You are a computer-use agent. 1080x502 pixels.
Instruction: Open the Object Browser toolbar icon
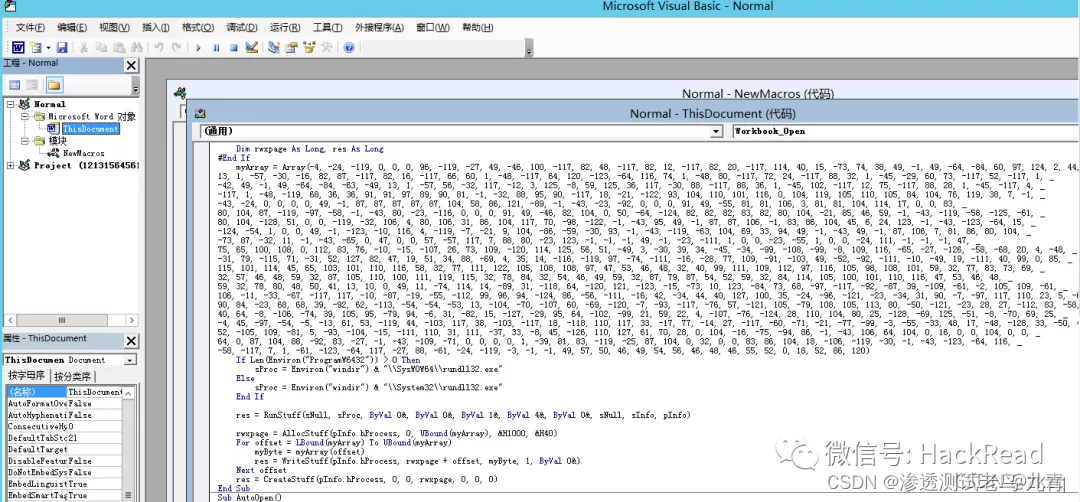(309, 48)
